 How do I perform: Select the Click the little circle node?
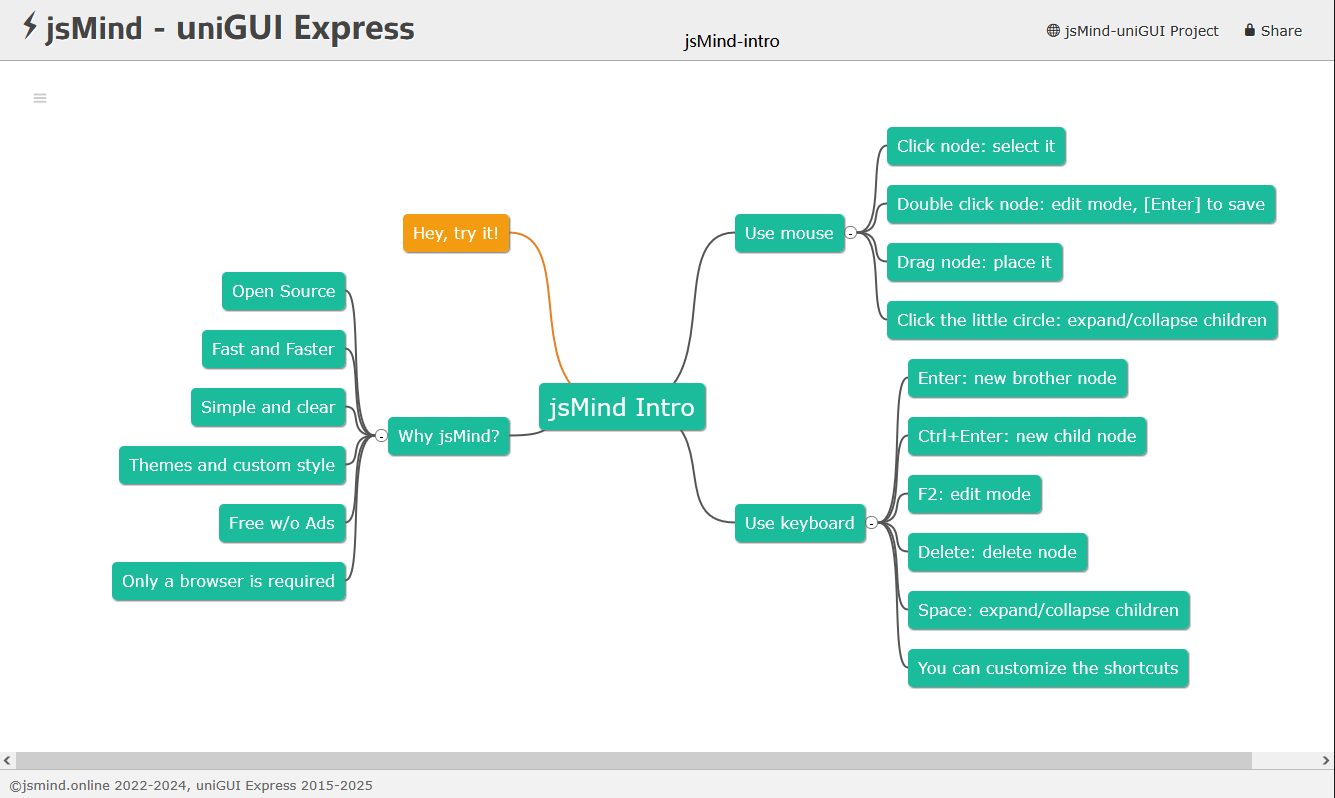pos(1082,320)
